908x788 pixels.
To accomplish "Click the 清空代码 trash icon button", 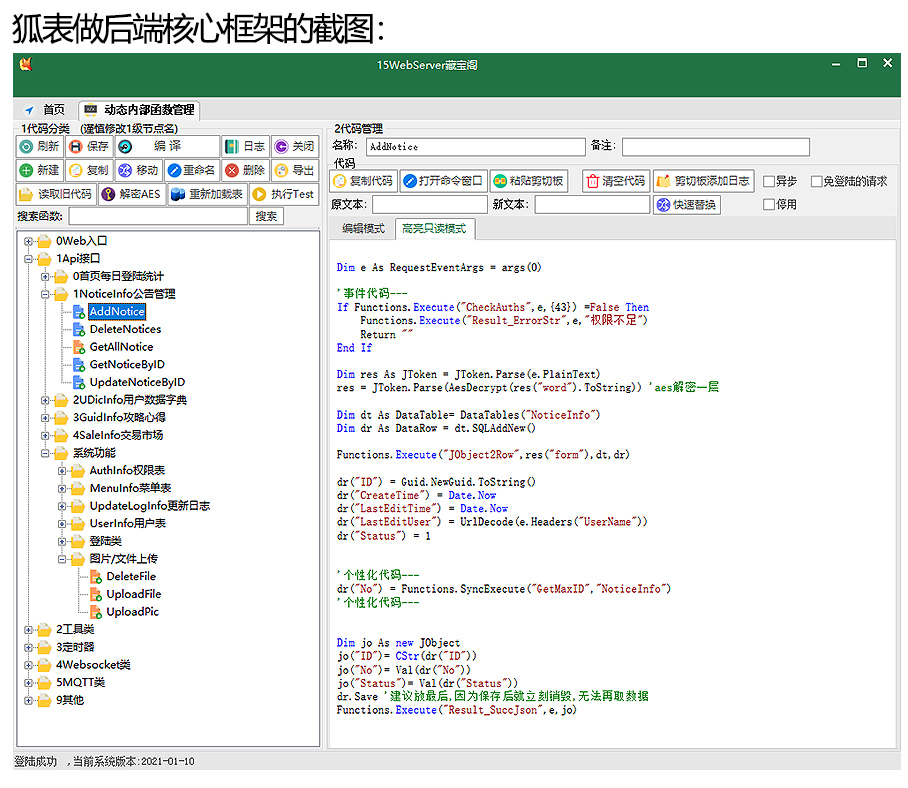I will (616, 181).
